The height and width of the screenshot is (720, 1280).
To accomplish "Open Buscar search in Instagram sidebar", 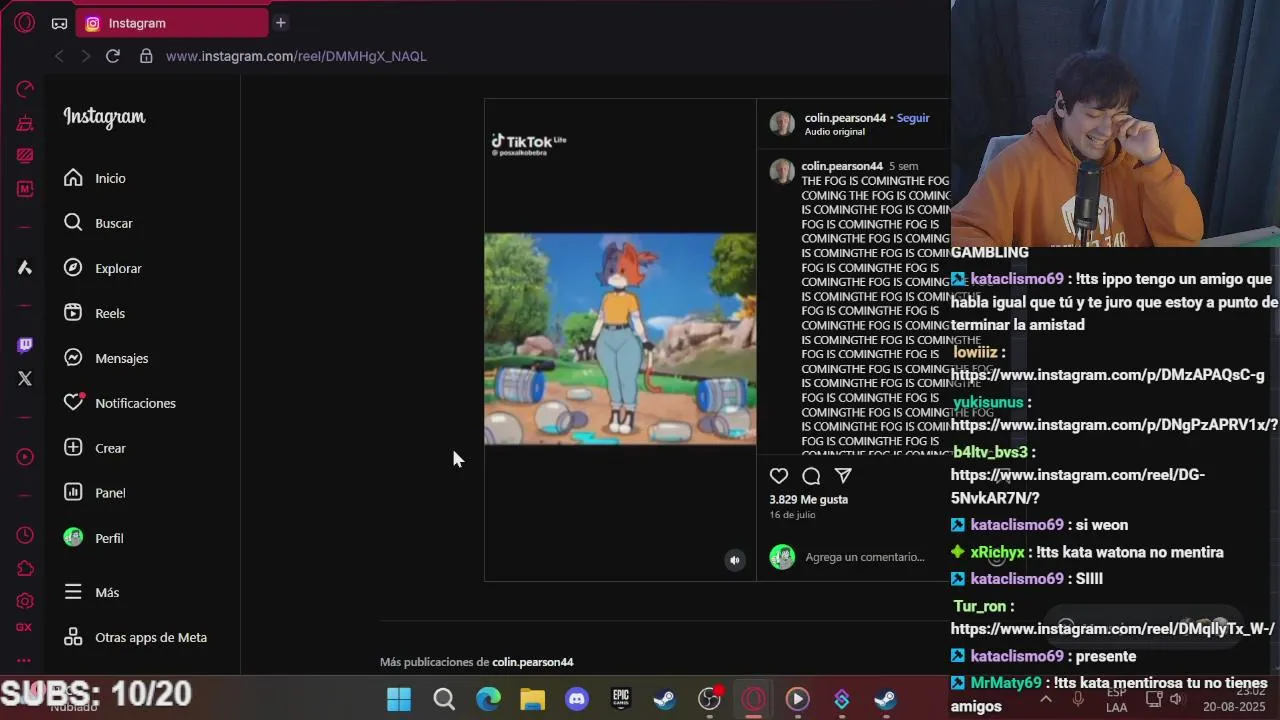I will point(98,223).
